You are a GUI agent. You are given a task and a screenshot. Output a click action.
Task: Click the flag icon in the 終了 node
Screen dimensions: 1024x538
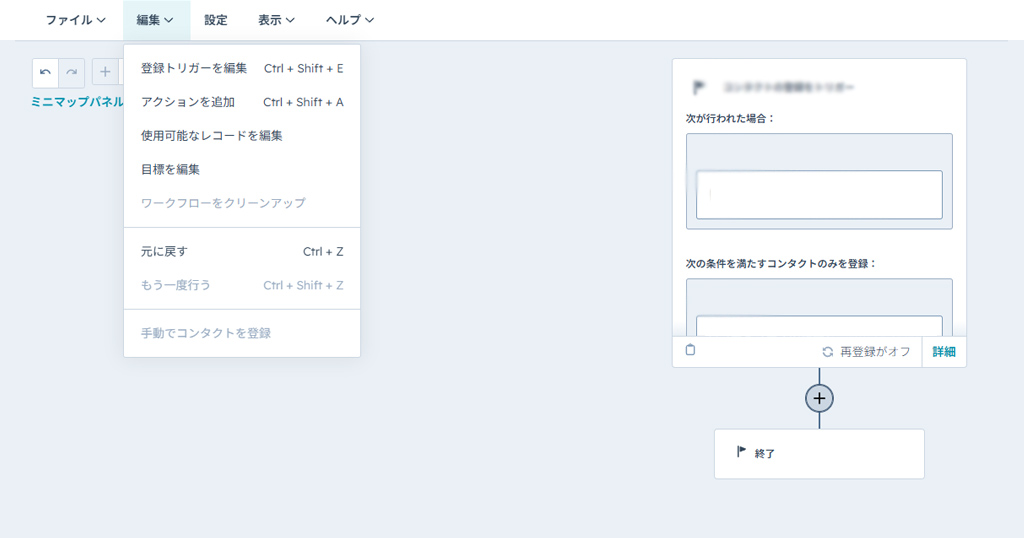tap(741, 452)
